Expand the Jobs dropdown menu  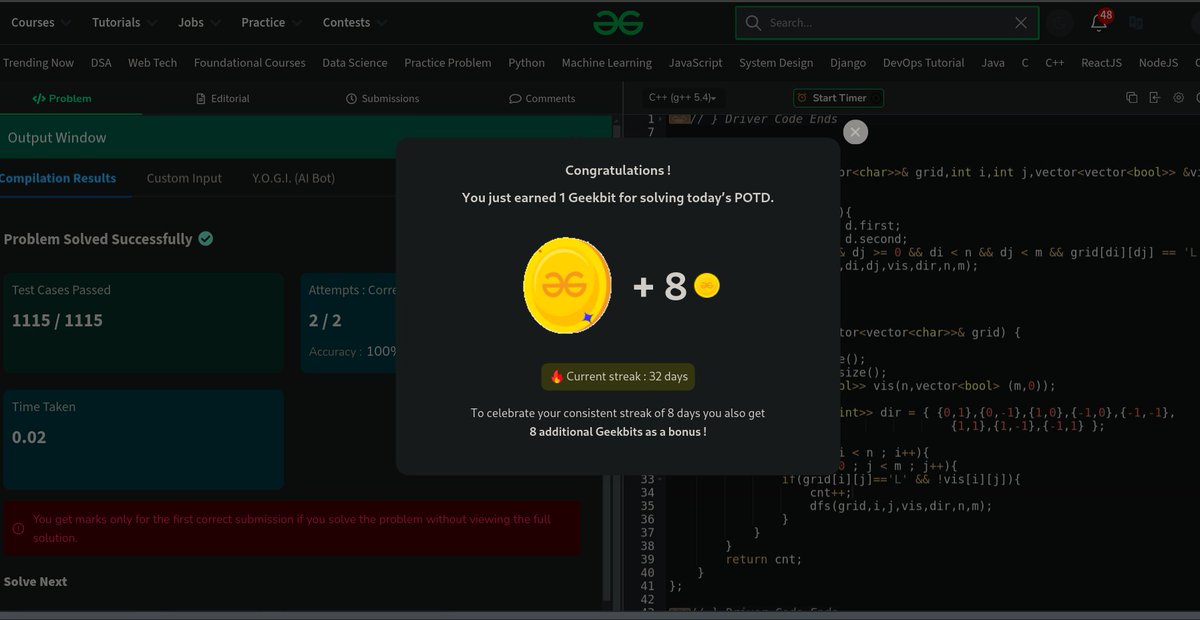pos(198,22)
